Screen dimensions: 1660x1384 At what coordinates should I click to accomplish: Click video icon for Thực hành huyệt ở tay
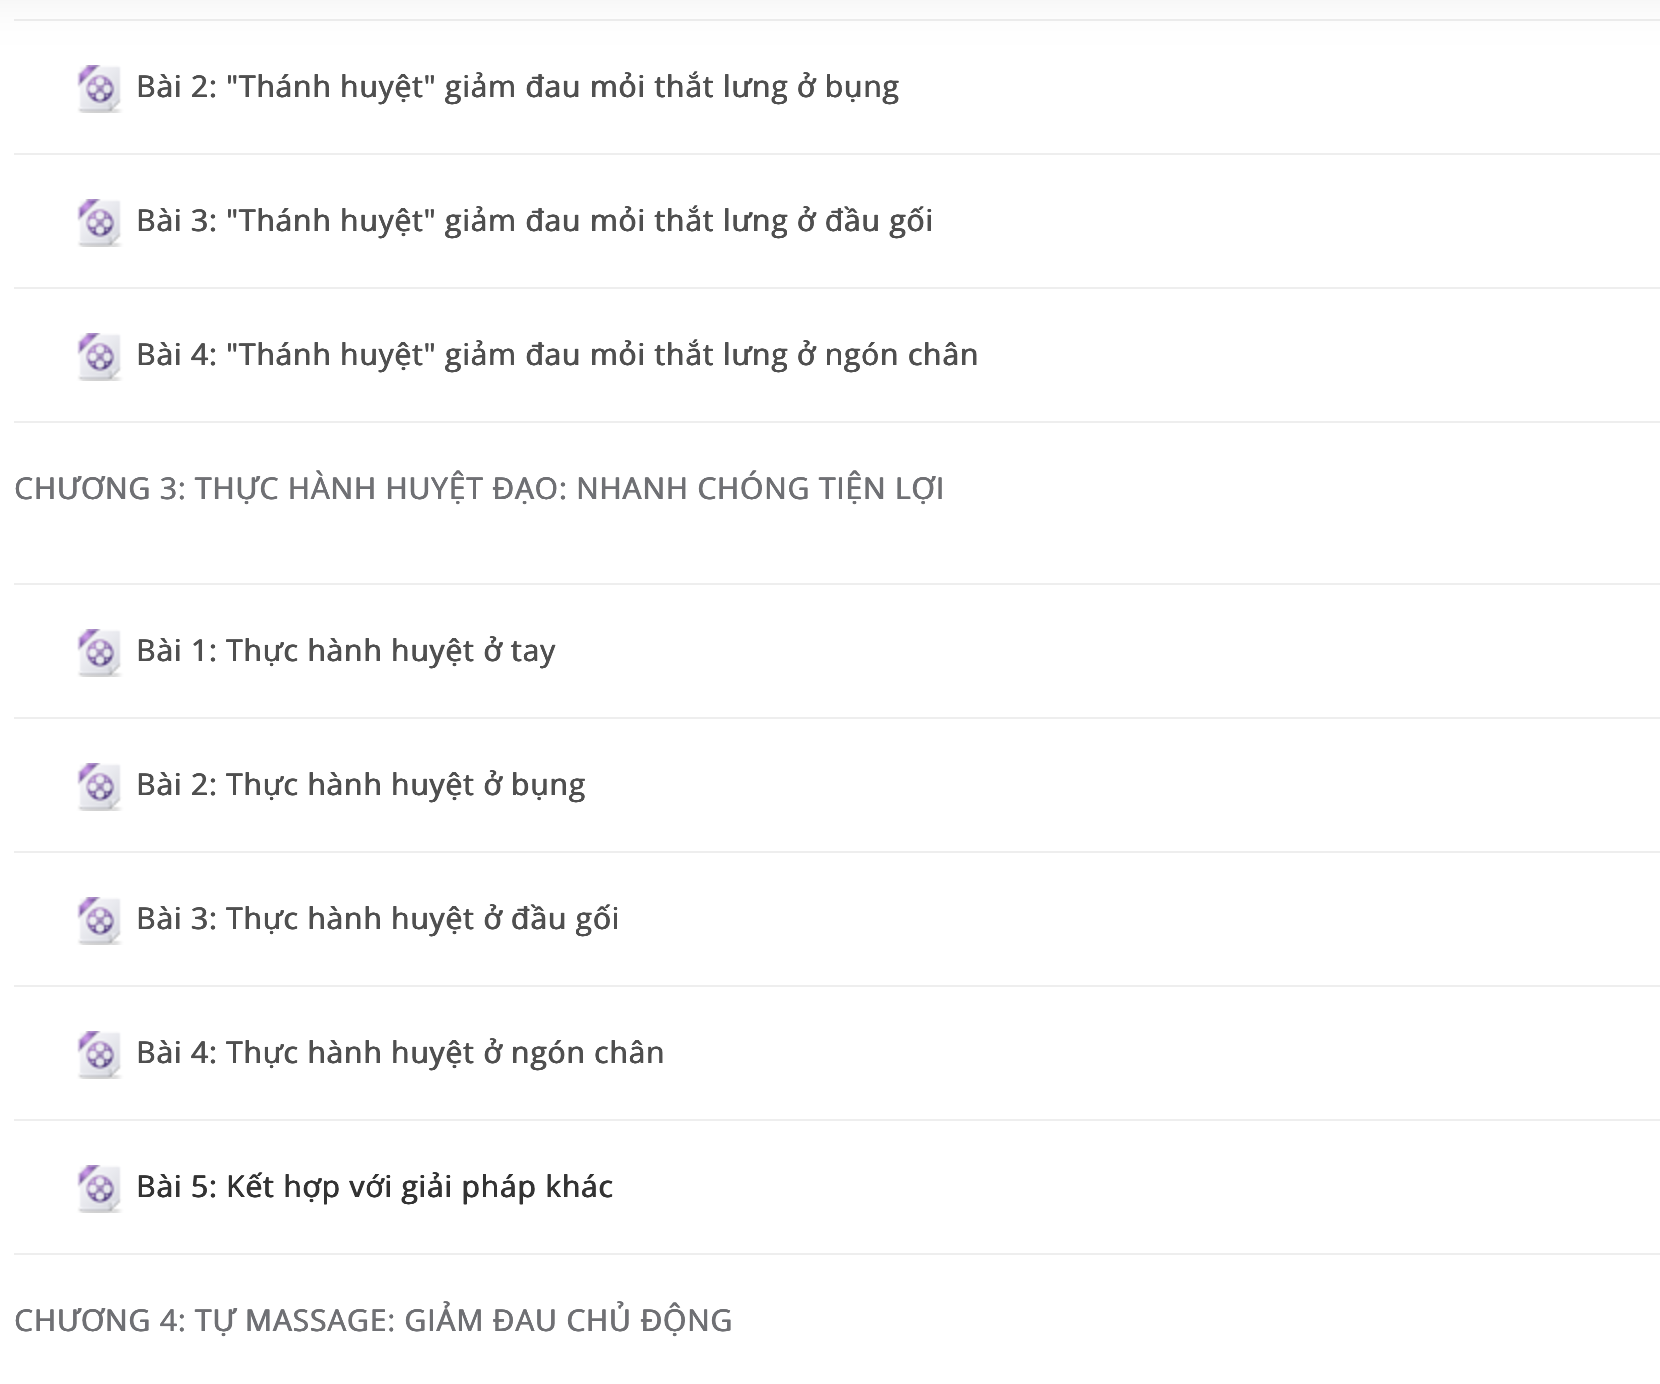tap(99, 653)
